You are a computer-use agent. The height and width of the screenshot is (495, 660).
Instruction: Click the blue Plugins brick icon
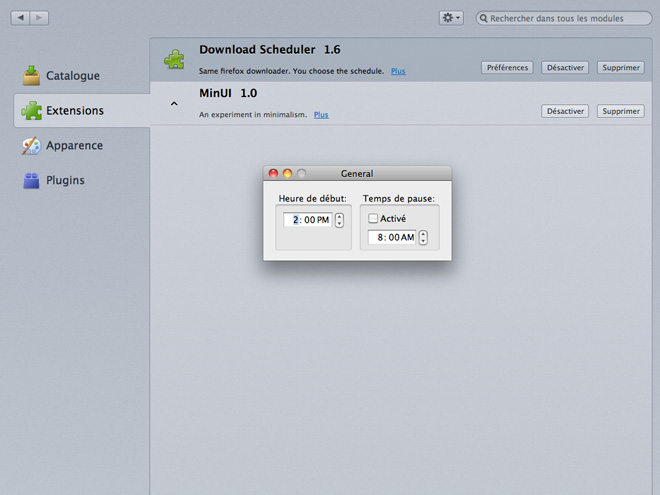click(32, 181)
